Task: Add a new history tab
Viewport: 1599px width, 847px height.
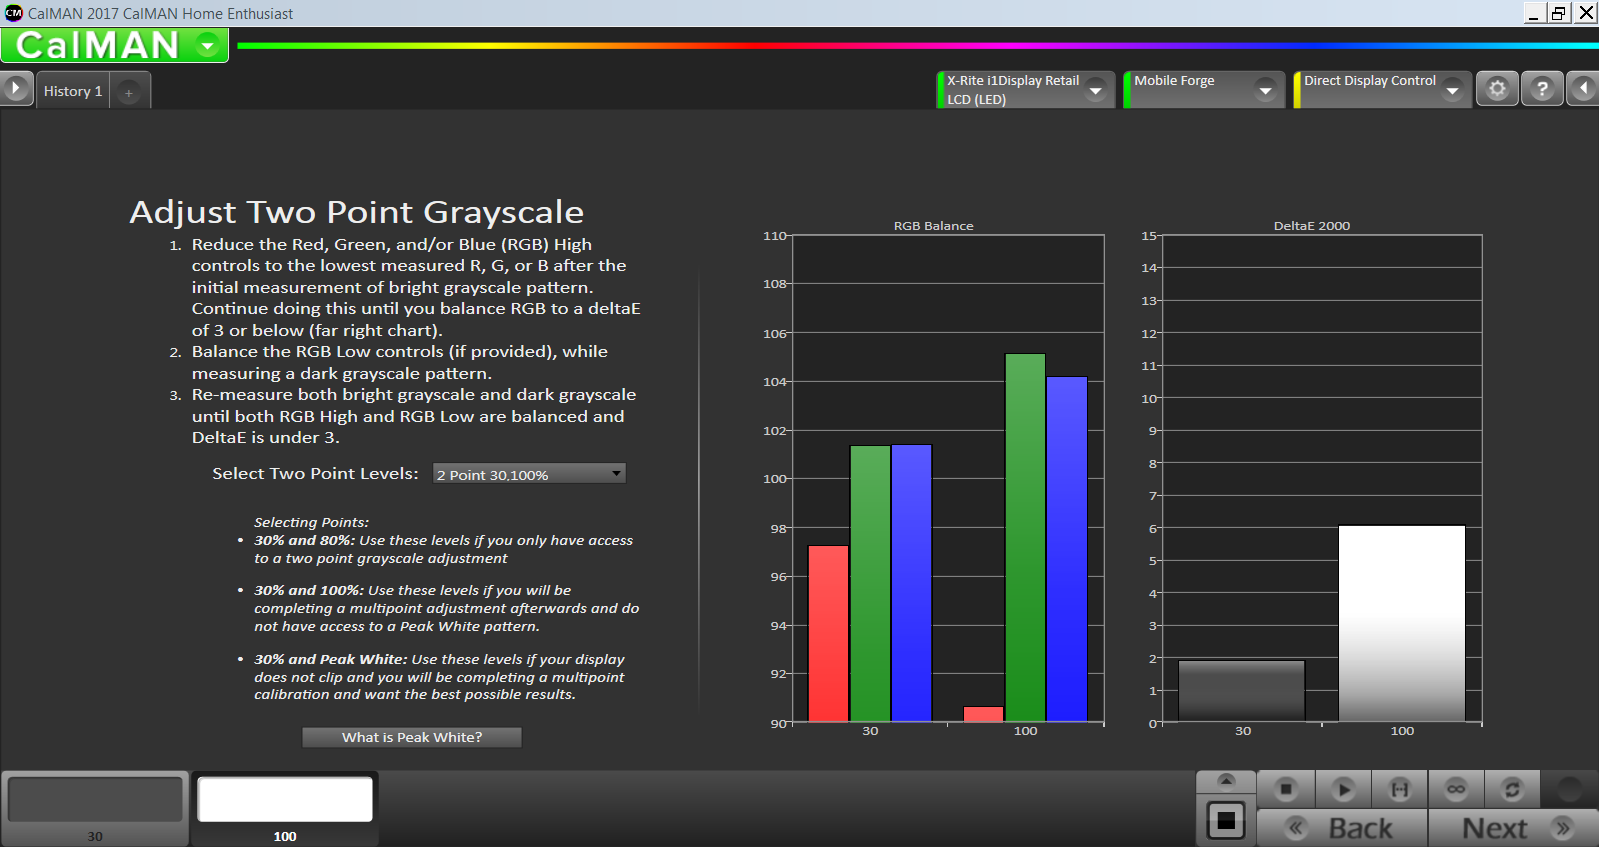Action: click(129, 92)
